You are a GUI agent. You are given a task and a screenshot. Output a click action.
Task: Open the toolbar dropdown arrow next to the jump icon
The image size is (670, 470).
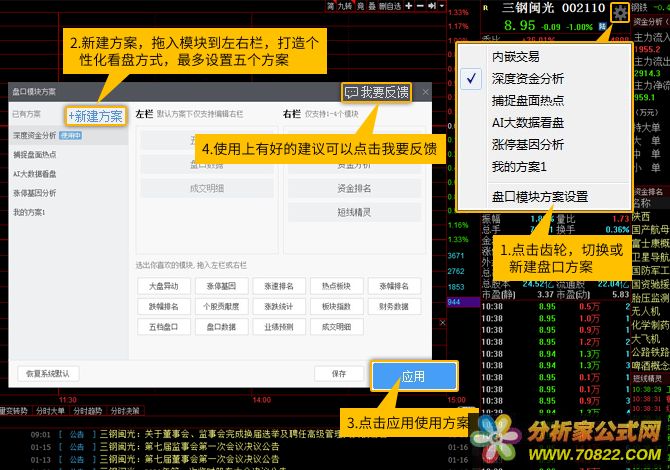pyautogui.click(x=442, y=6)
